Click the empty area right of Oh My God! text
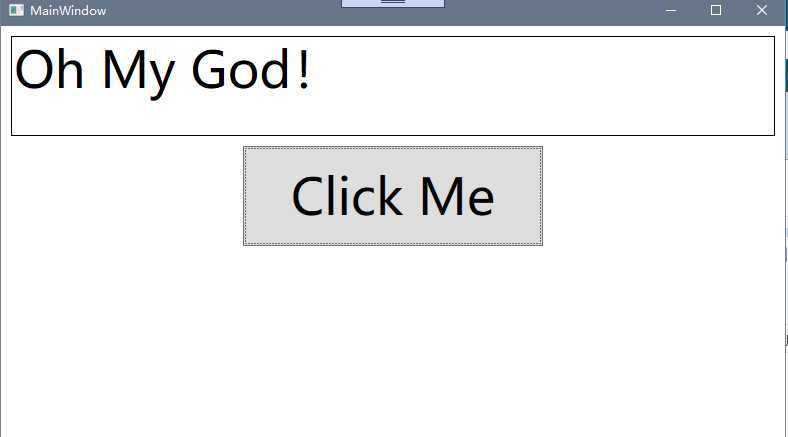The height and width of the screenshot is (437, 788). click(x=543, y=70)
